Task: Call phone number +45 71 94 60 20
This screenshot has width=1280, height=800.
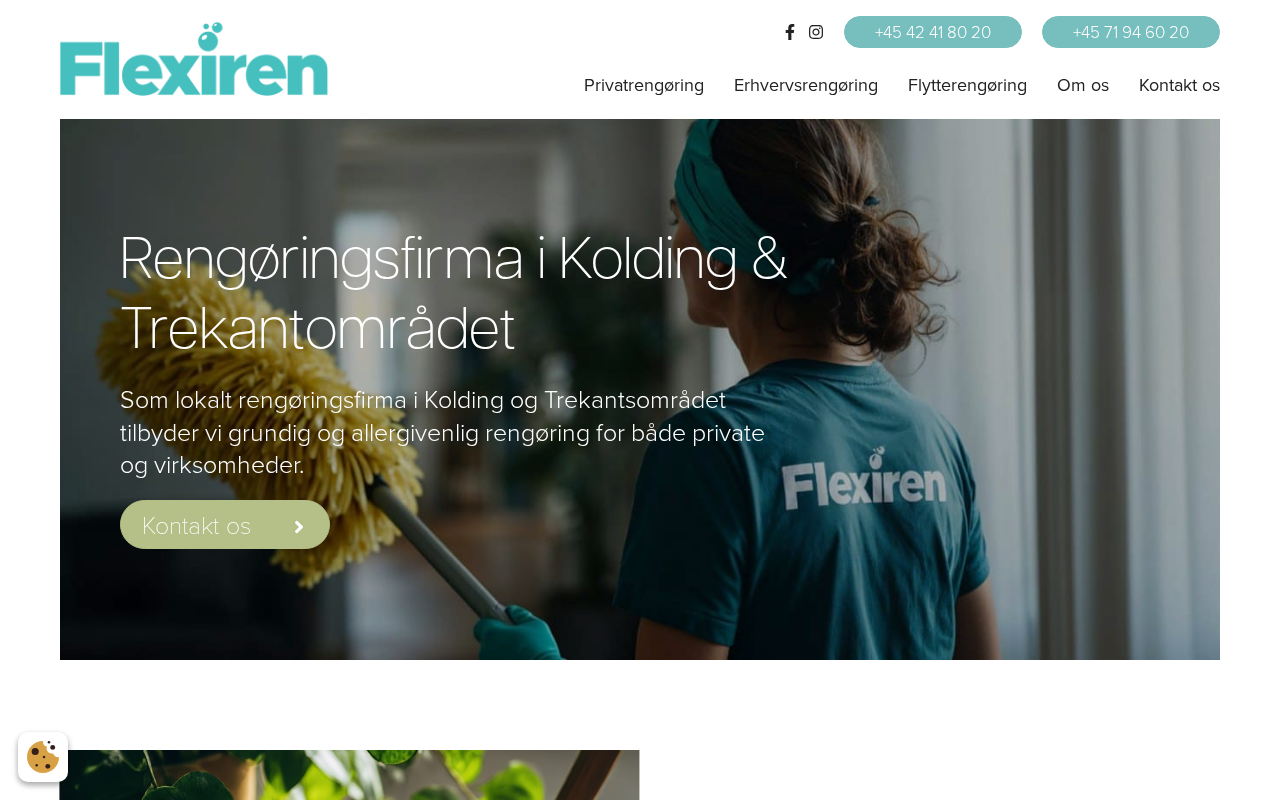Action: pyautogui.click(x=1131, y=32)
